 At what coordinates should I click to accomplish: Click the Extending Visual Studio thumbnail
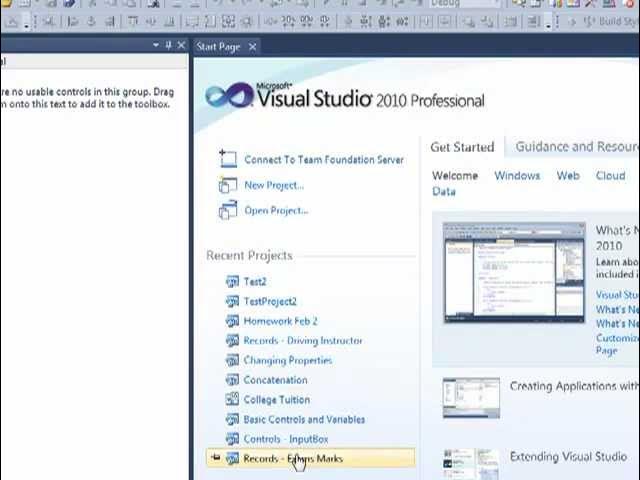pyautogui.click(x=471, y=464)
